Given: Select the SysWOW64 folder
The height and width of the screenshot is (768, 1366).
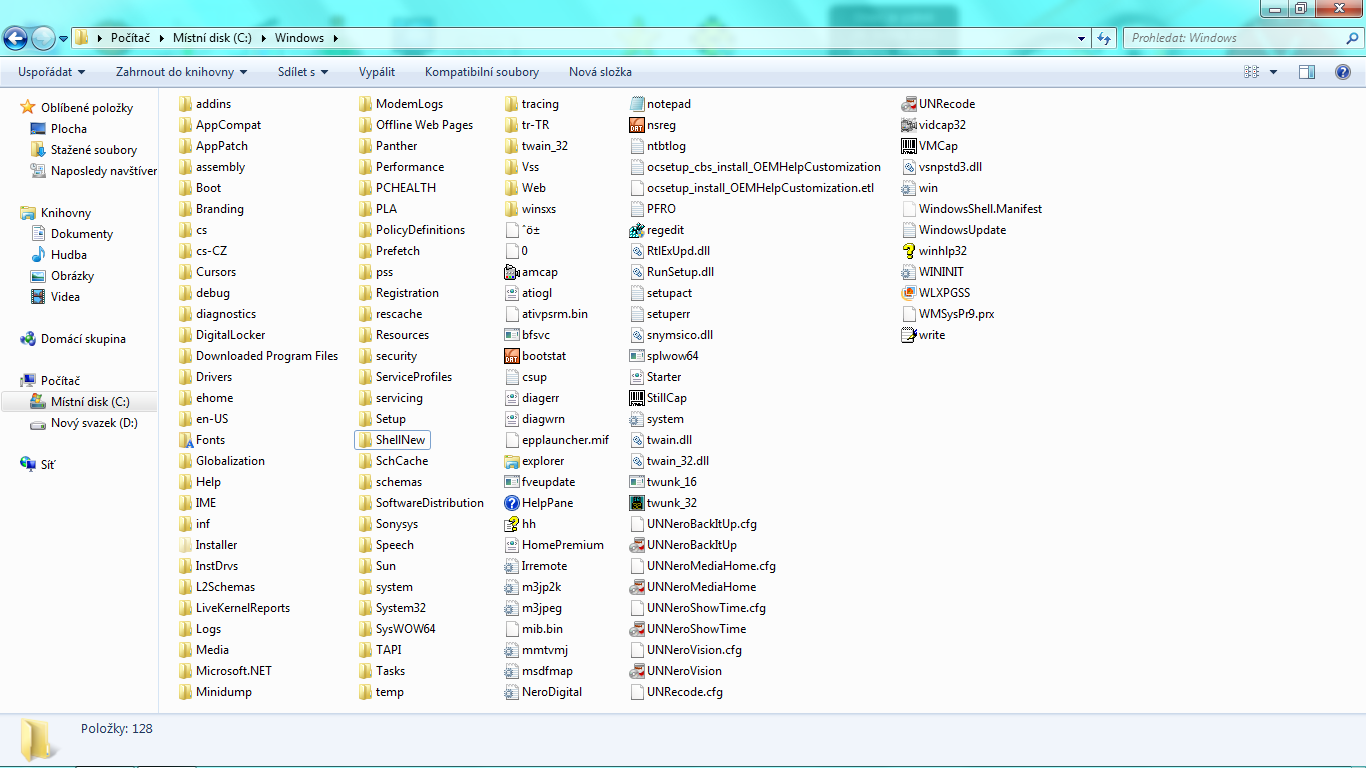Looking at the screenshot, I should [397, 629].
